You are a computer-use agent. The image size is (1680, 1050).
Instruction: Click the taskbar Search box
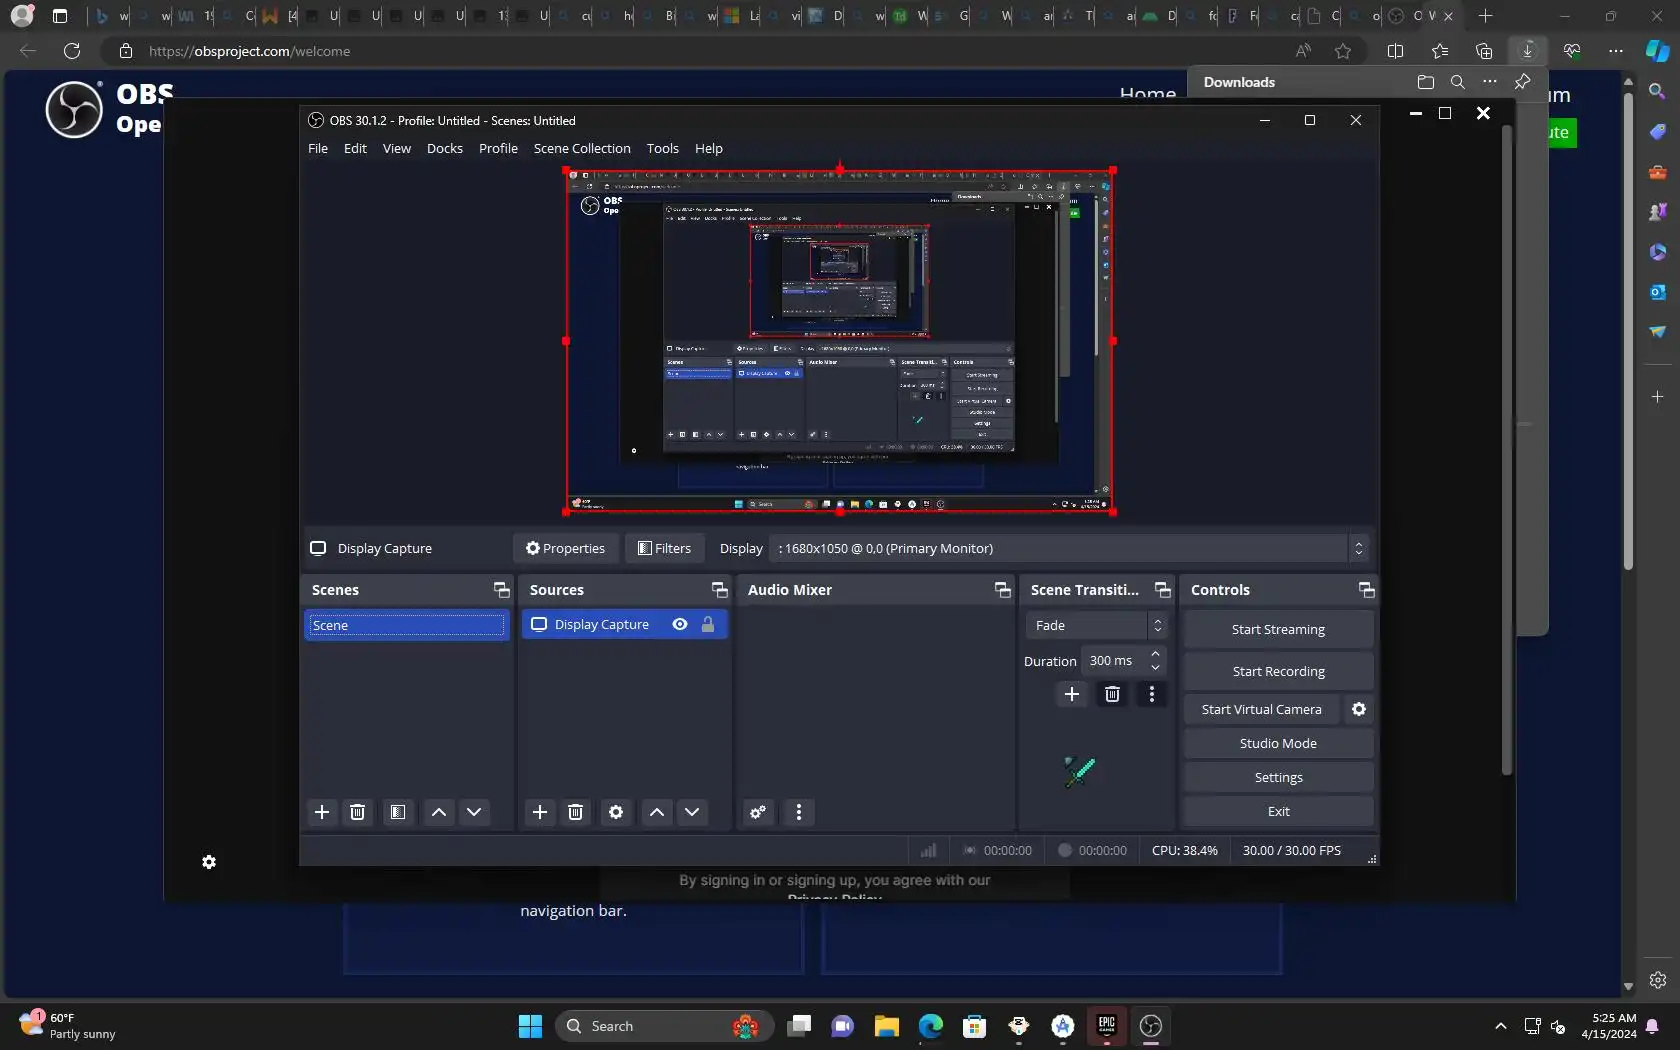coord(664,1026)
